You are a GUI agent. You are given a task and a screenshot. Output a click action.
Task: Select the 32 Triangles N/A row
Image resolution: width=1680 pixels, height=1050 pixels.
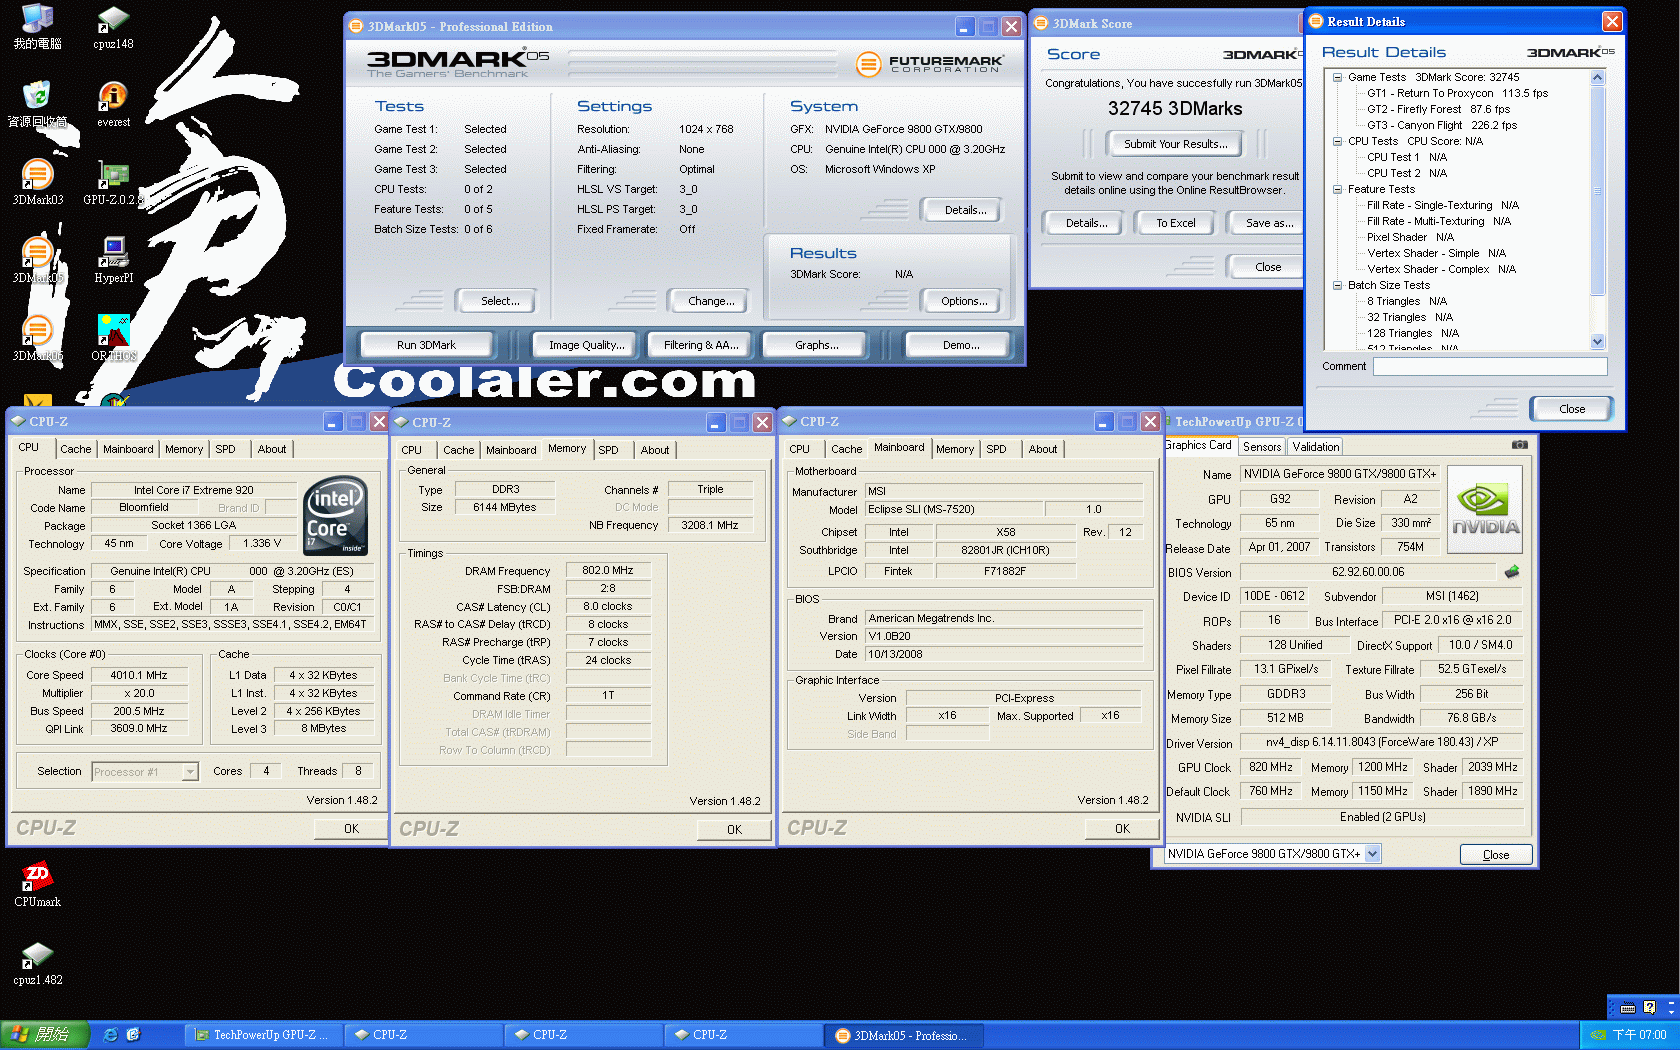click(x=1409, y=317)
